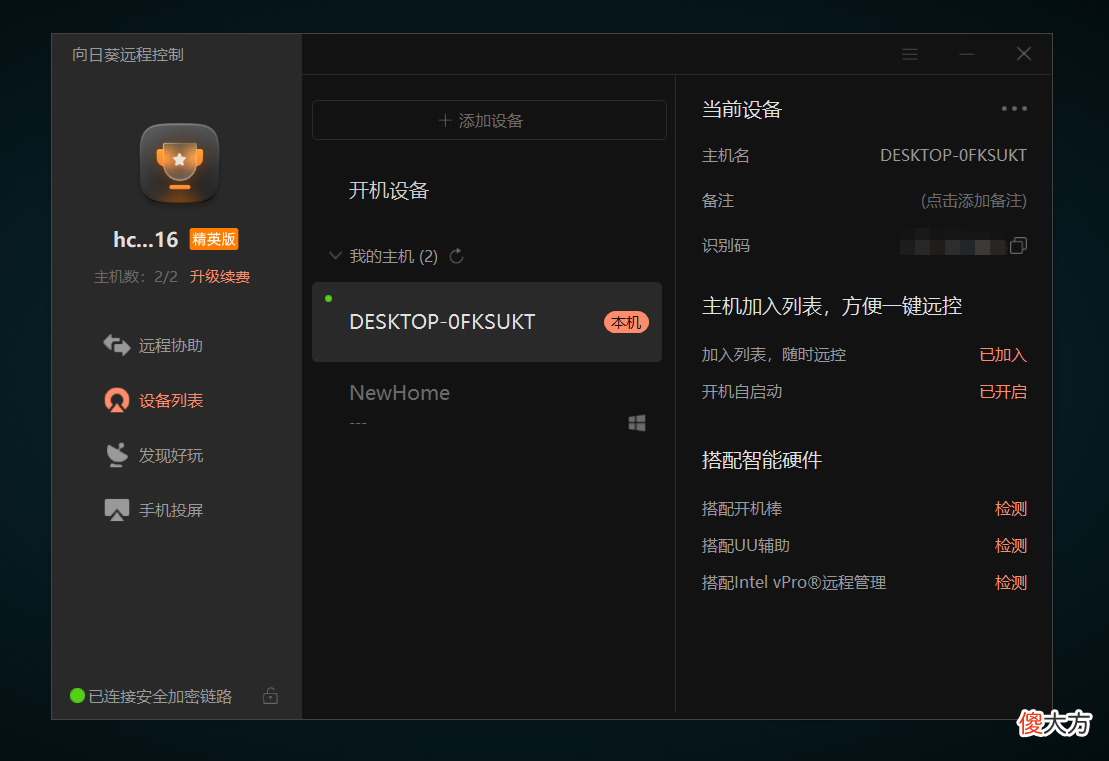The width and height of the screenshot is (1109, 761).
Task: Click the 向日葵远程控制 window title
Action: (127, 54)
